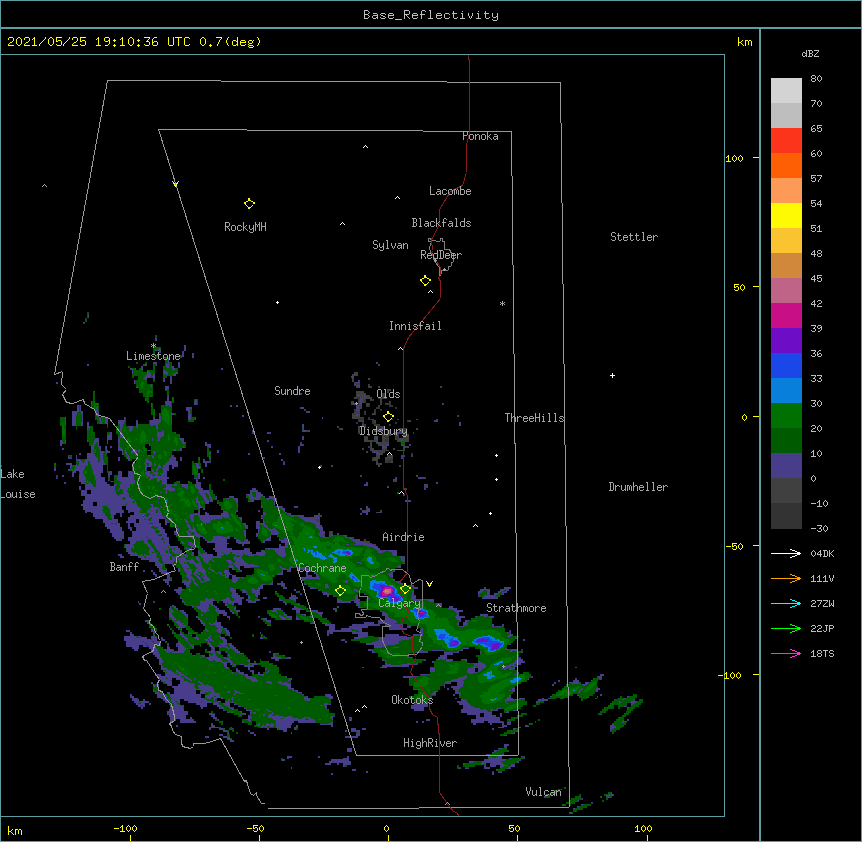Viewport: 862px width, 842px height.
Task: Click the 2021/05/25 19:10:36 UTC timestamp
Action: (99, 42)
